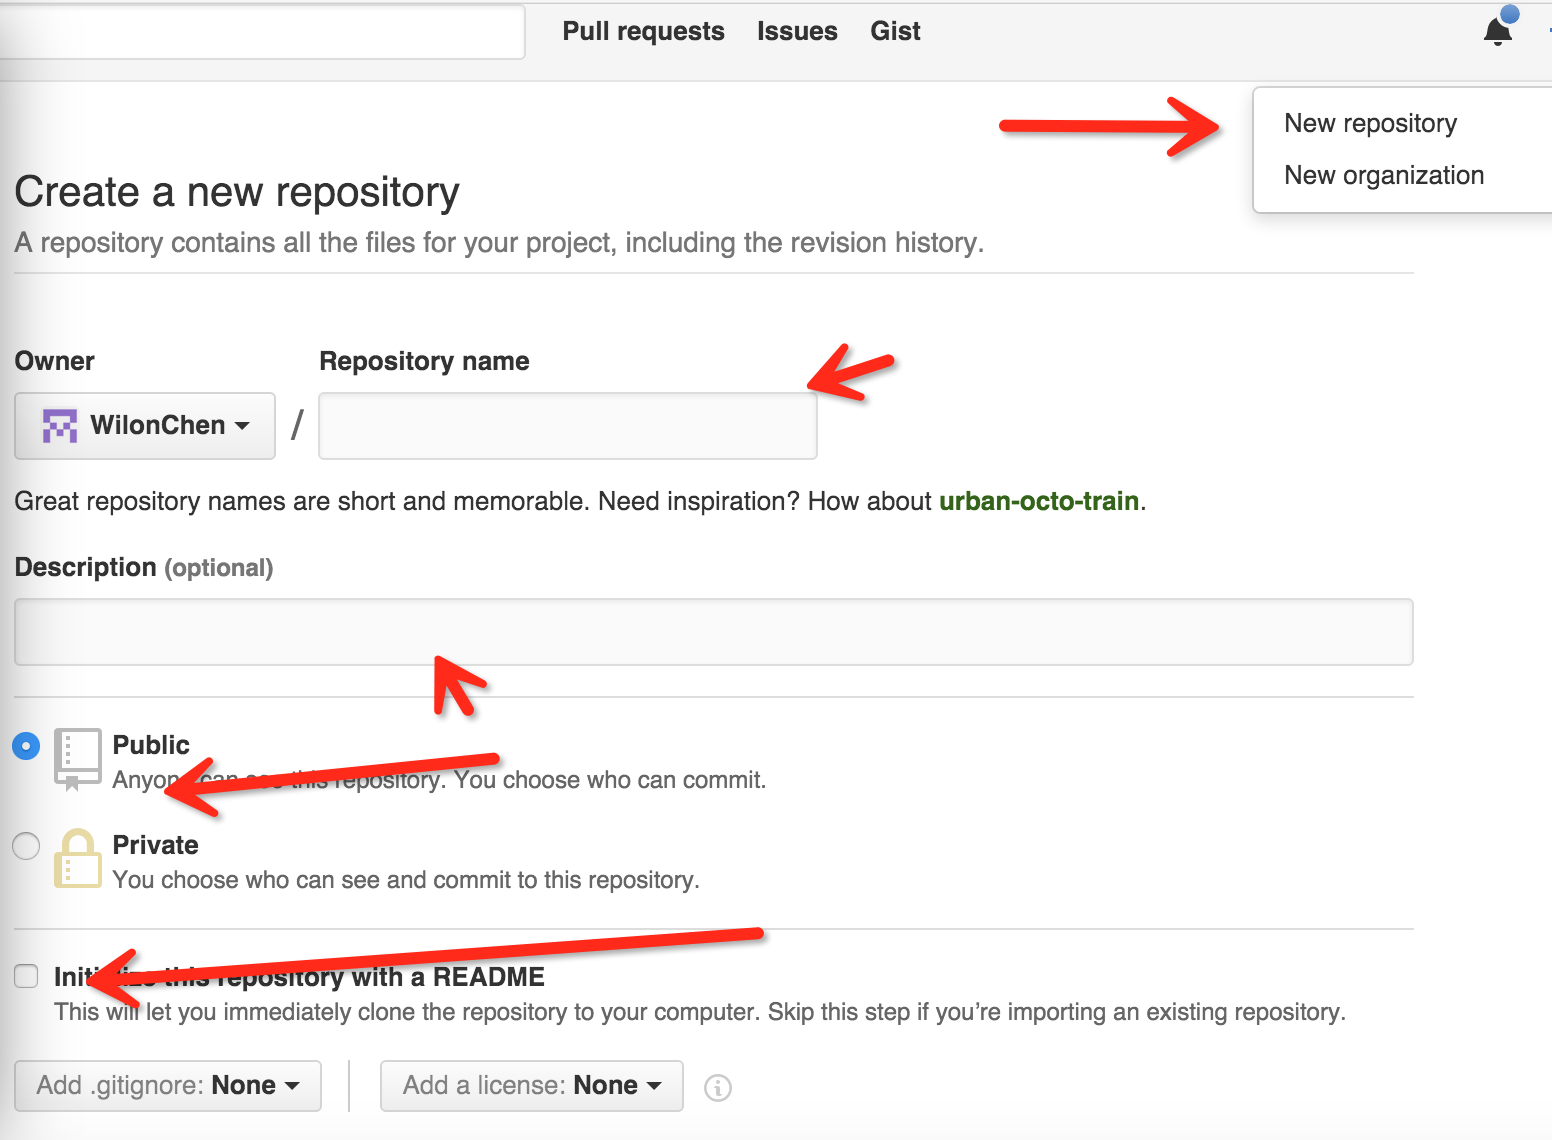
Task: Click the Private option label
Action: (x=155, y=845)
